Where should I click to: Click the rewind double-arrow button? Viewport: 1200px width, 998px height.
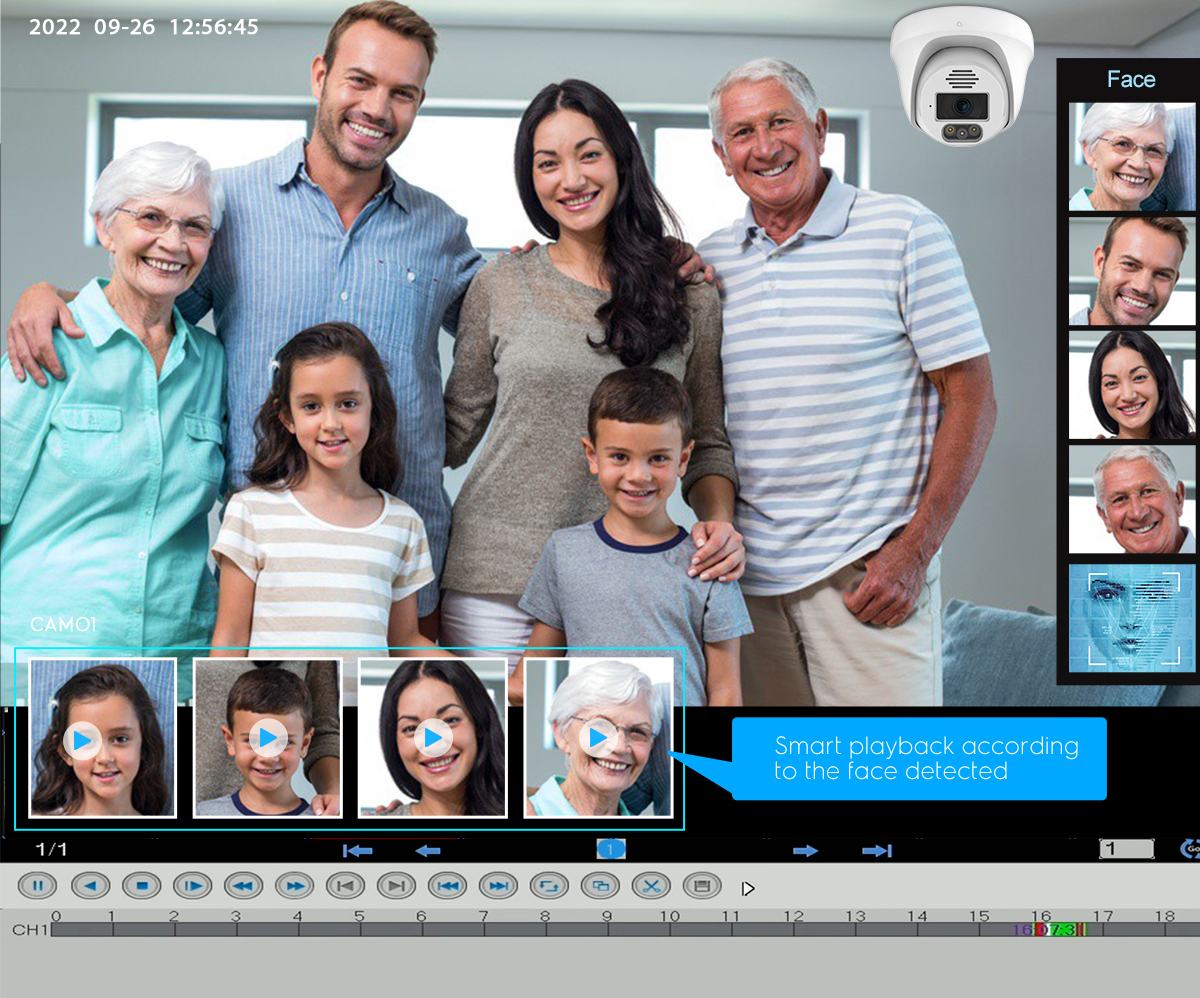[243, 886]
